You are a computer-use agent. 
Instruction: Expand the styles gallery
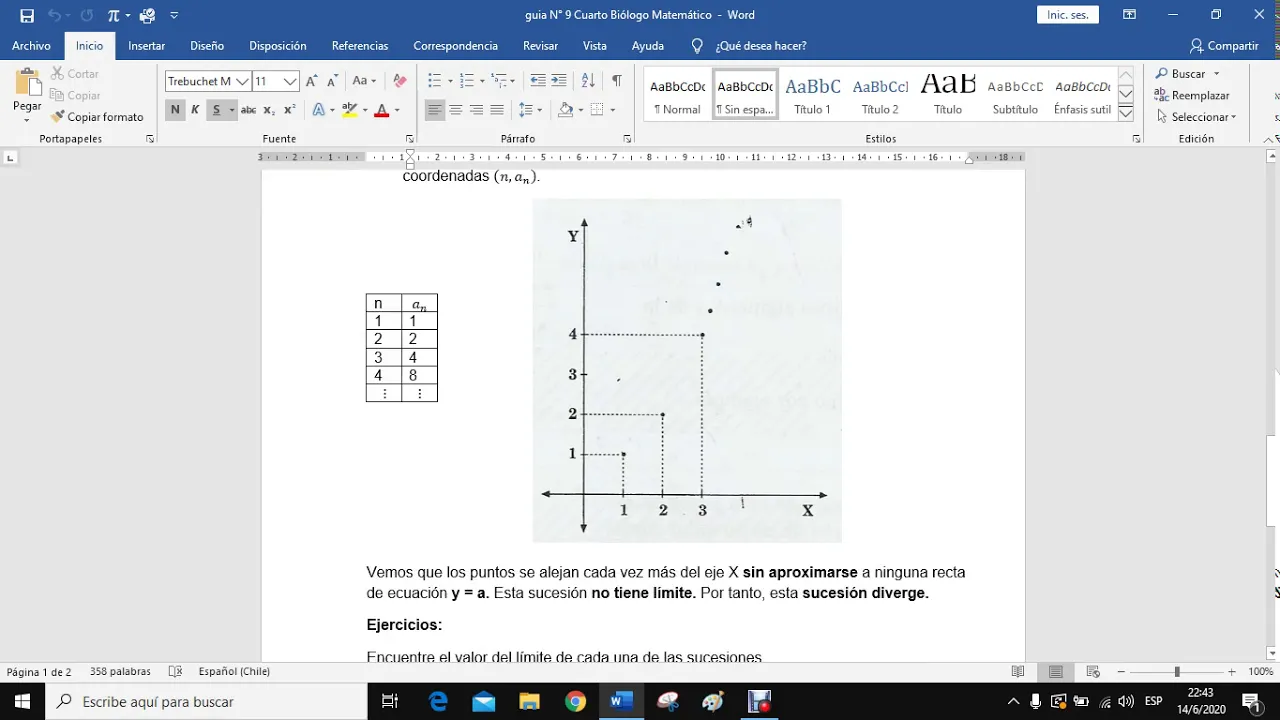1125,114
